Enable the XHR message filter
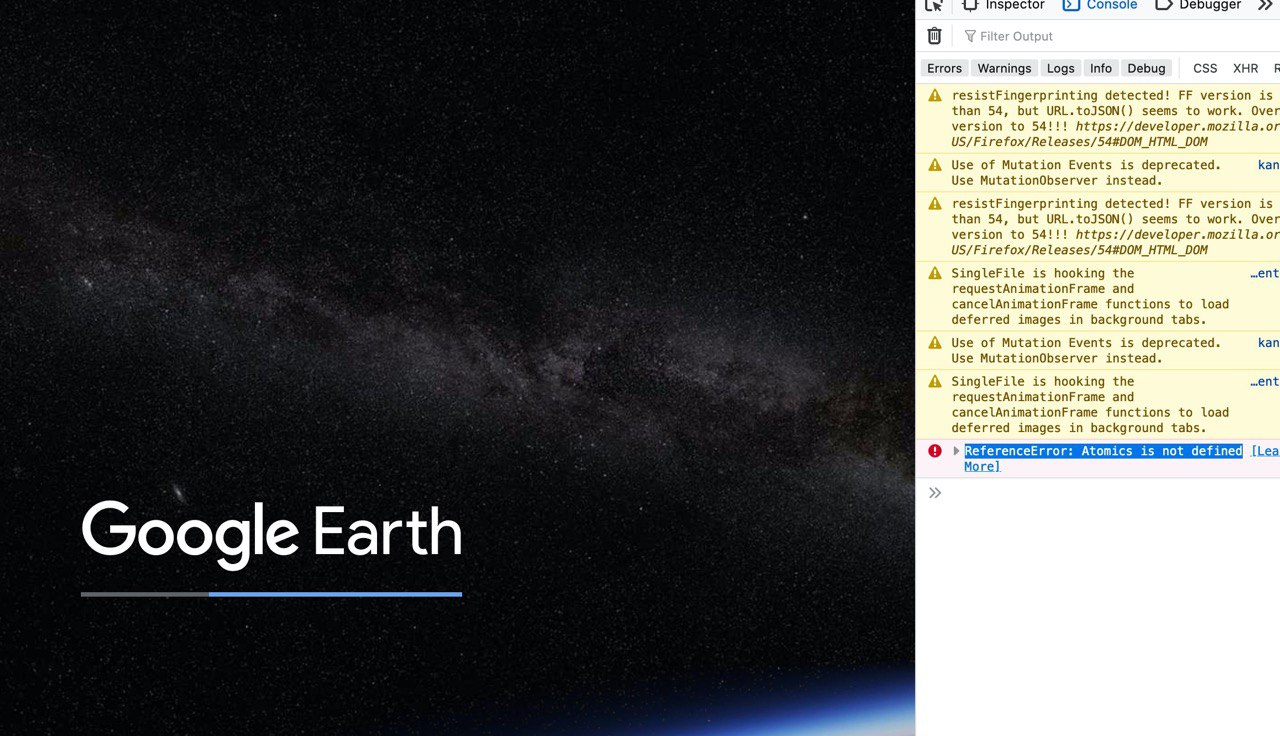 click(1245, 68)
